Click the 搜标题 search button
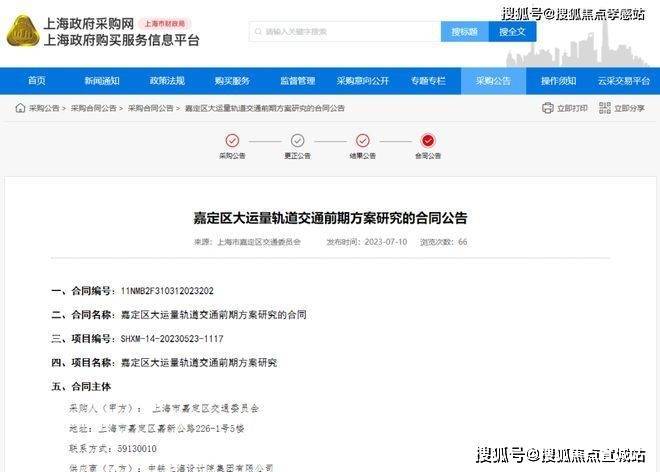Image resolution: width=660 pixels, height=472 pixels. [x=465, y=32]
